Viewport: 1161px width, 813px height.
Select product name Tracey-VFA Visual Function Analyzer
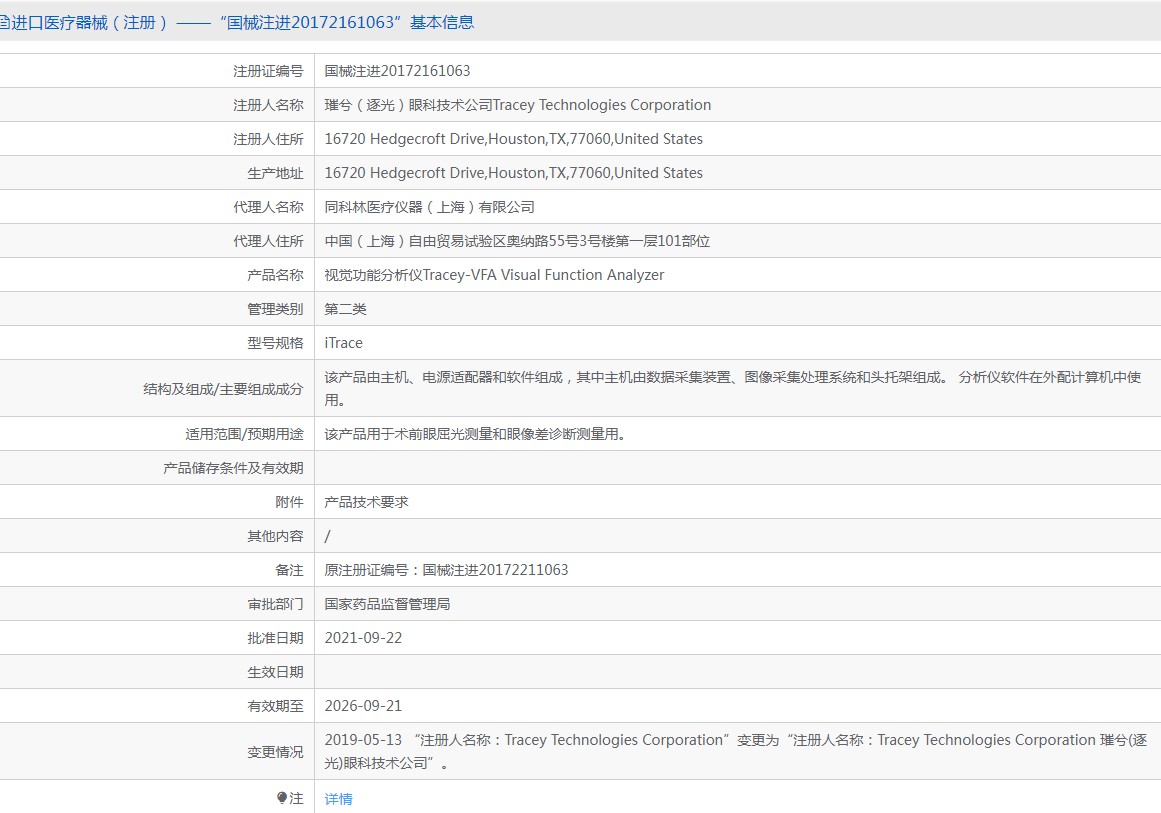pos(495,275)
